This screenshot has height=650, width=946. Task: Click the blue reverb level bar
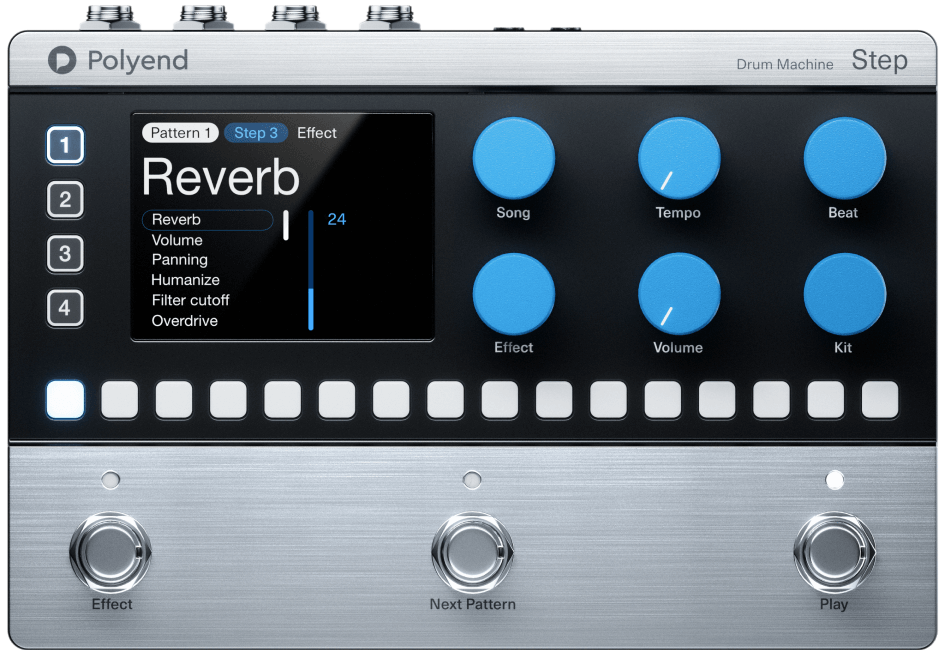point(311,270)
